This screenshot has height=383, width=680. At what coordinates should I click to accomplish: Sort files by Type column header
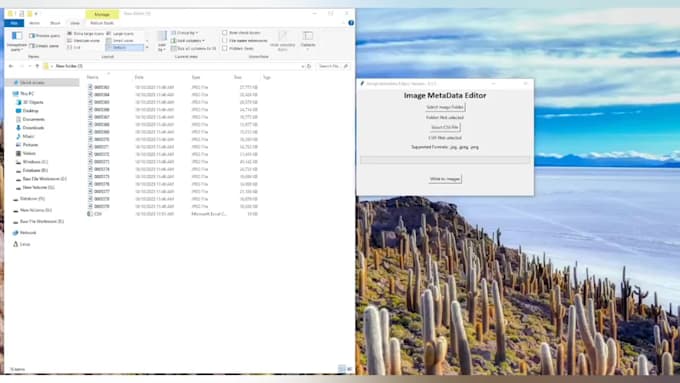(x=196, y=77)
